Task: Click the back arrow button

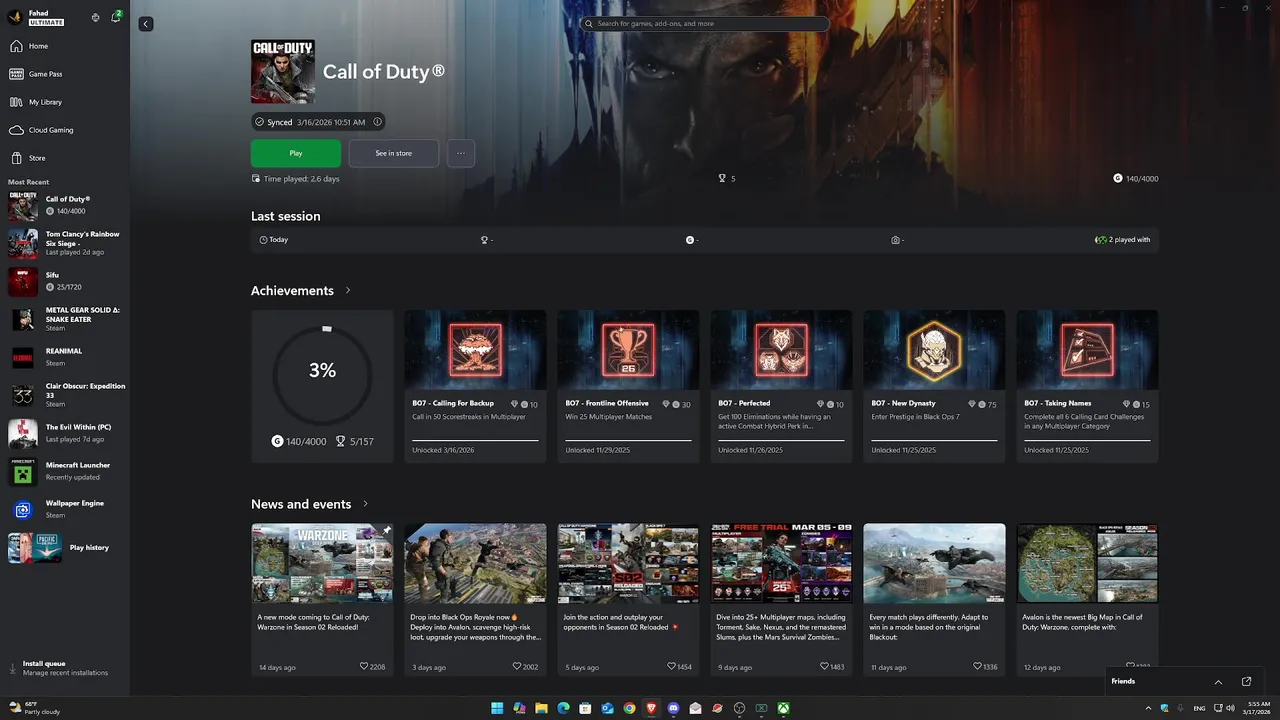Action: coord(146,23)
